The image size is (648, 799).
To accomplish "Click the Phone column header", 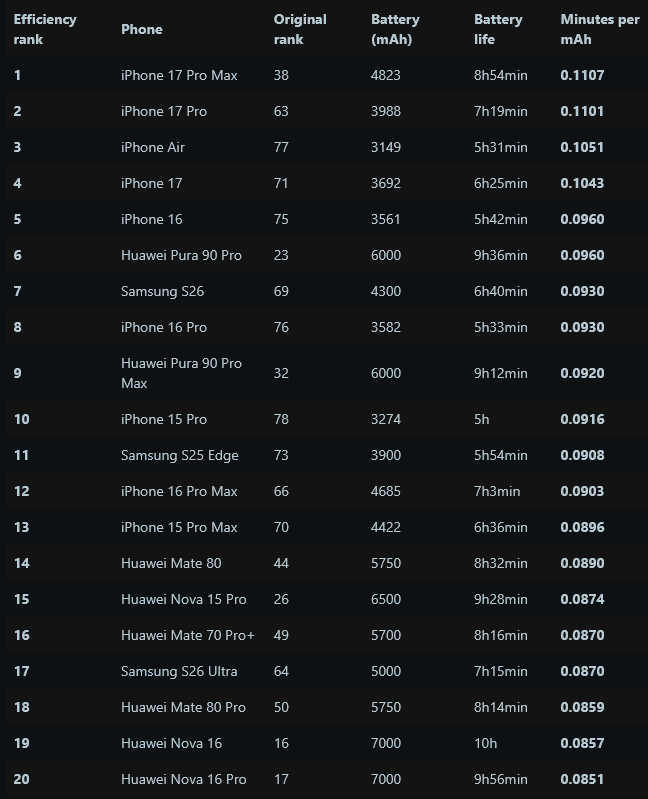I will [142, 29].
